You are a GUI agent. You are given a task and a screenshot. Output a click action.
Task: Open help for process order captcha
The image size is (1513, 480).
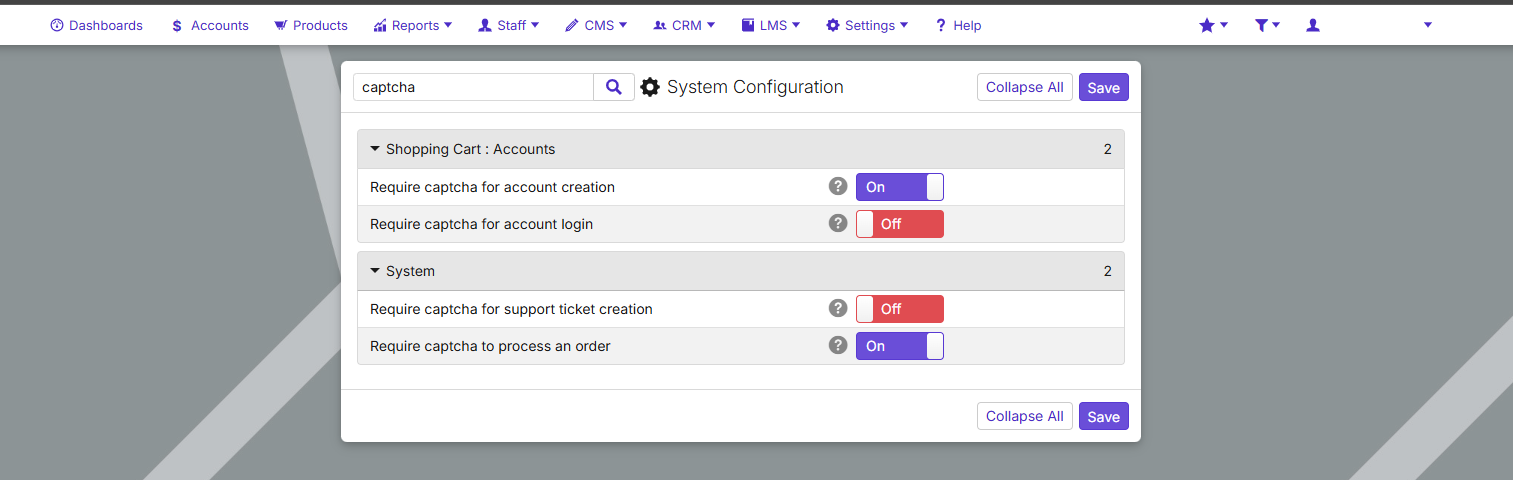838,345
